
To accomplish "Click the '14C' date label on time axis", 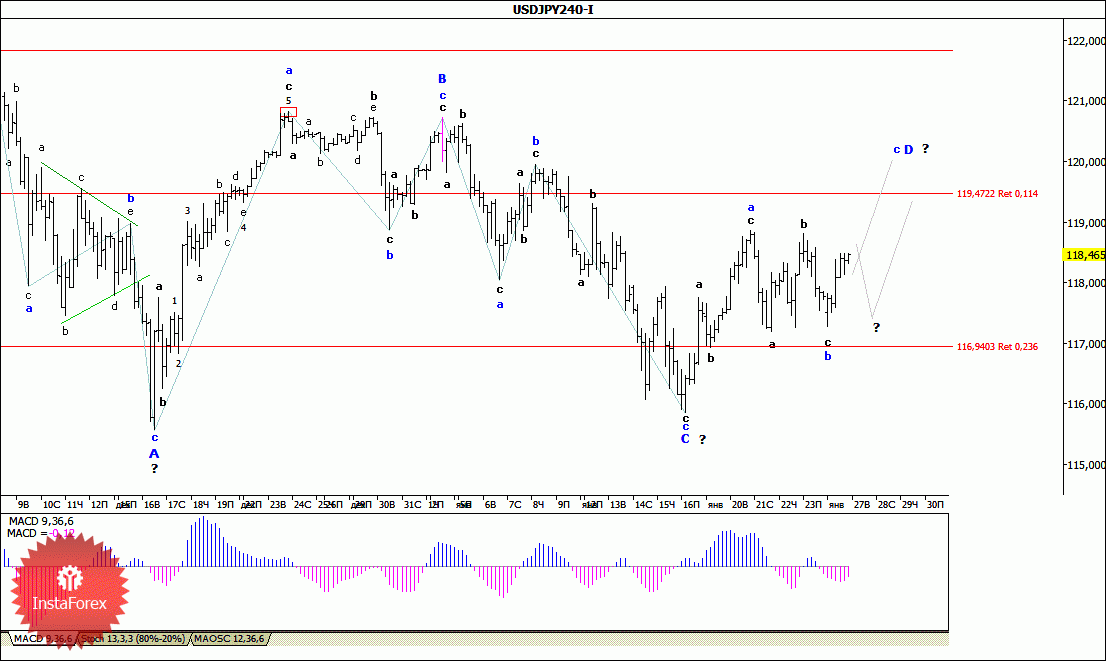I will click(643, 504).
